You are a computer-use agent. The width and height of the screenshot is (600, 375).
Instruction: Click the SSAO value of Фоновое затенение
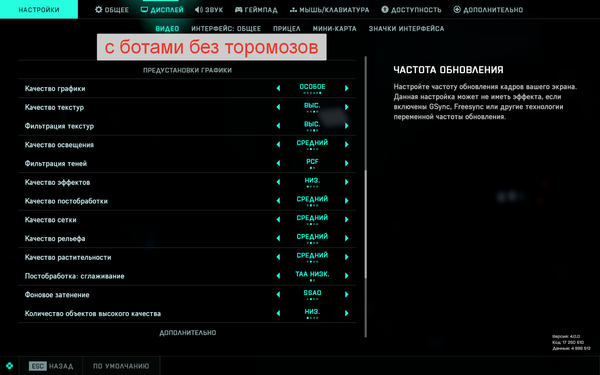pos(312,293)
